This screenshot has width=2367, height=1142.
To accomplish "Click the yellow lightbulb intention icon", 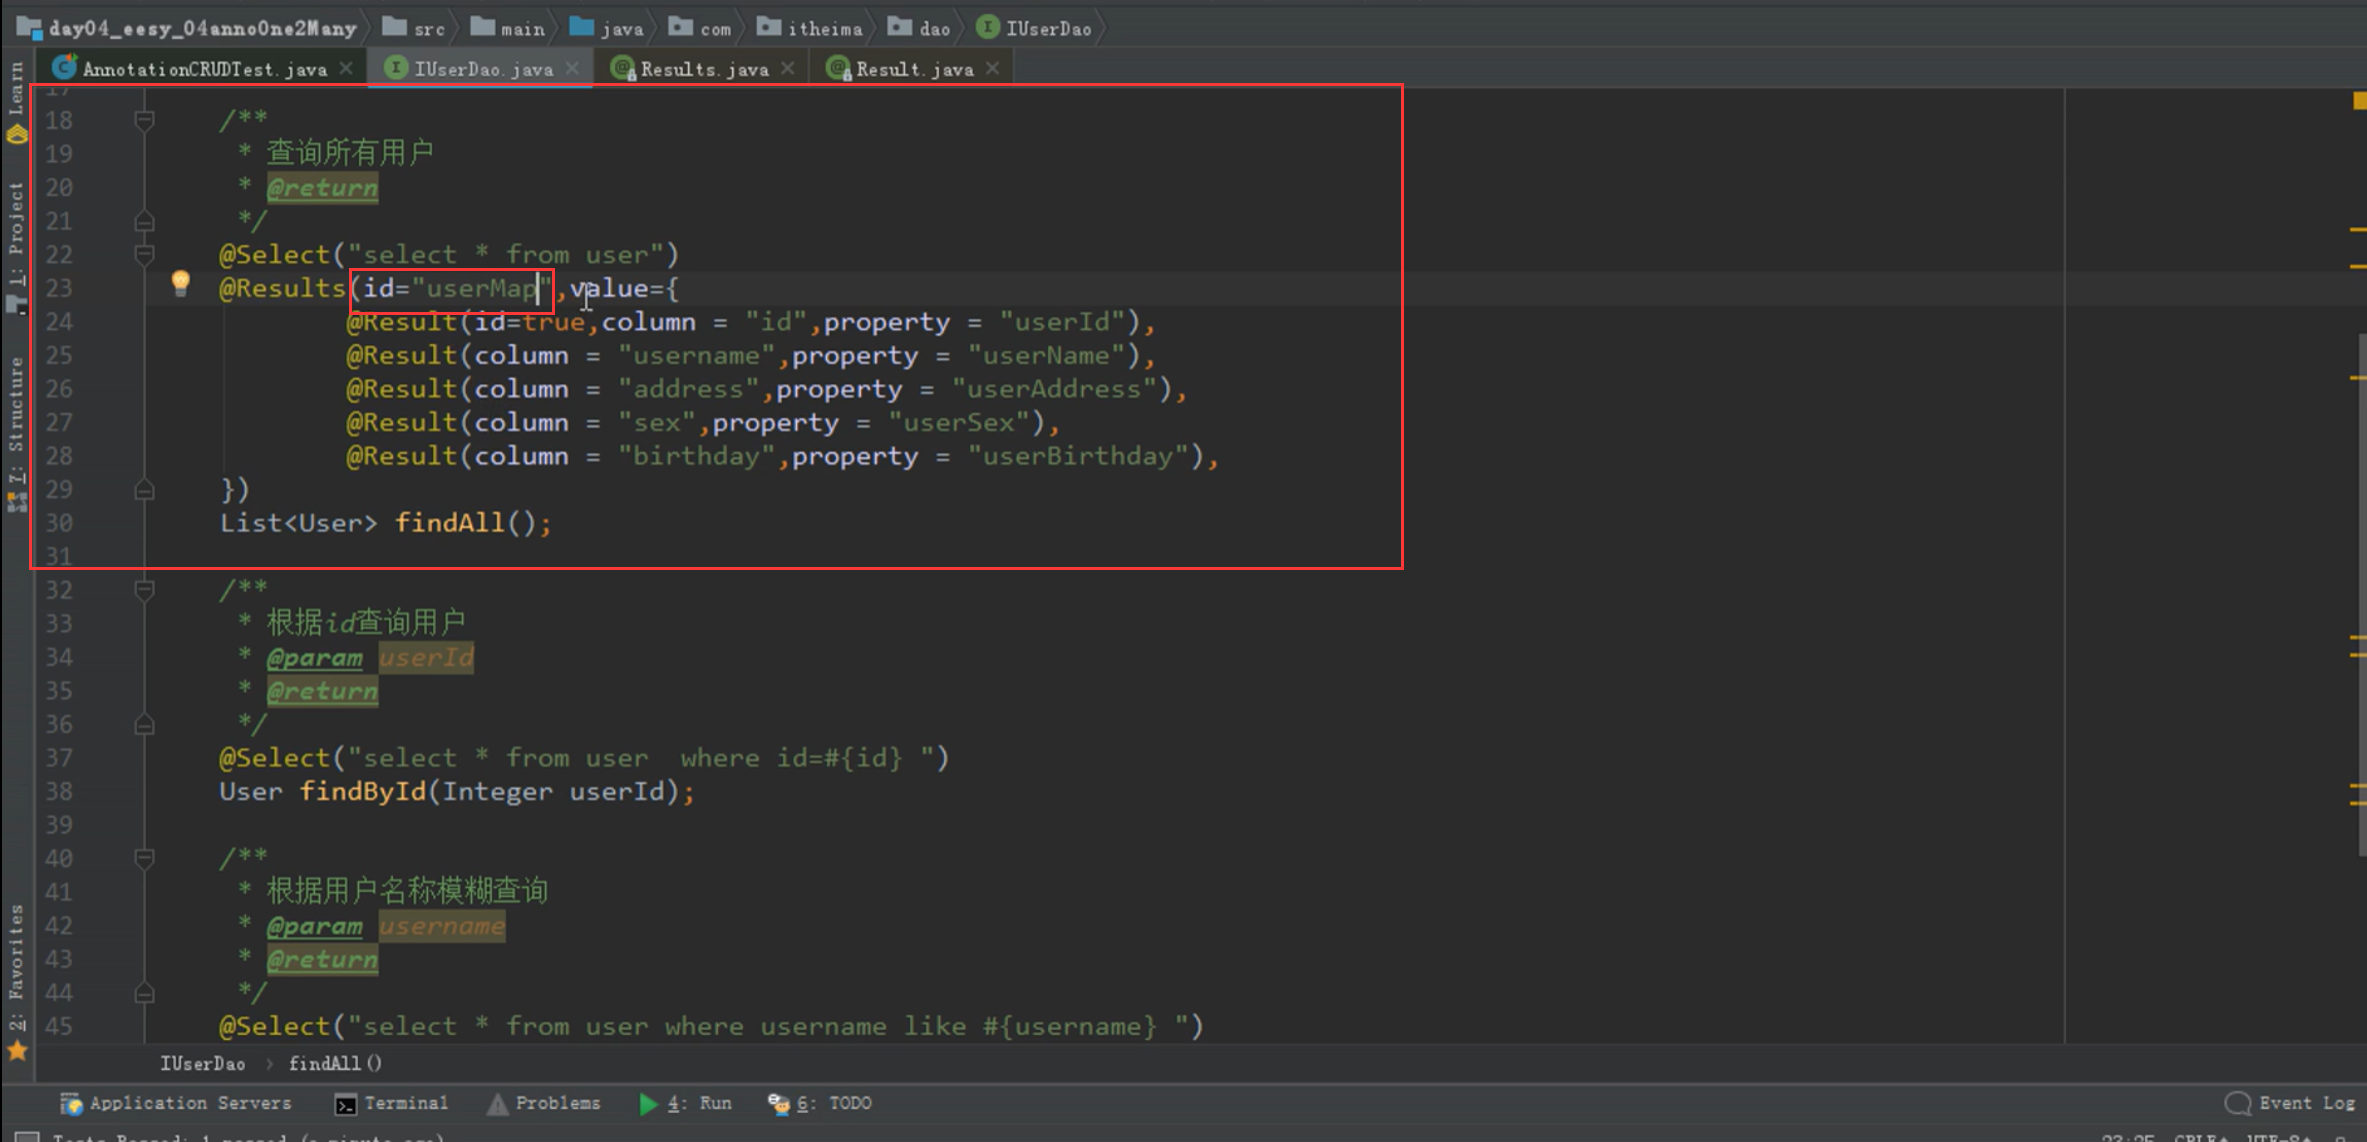I will pyautogui.click(x=180, y=282).
